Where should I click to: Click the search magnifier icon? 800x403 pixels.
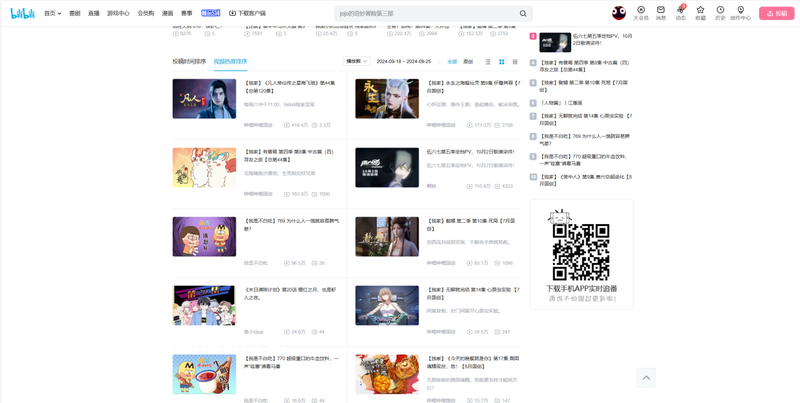tap(522, 14)
